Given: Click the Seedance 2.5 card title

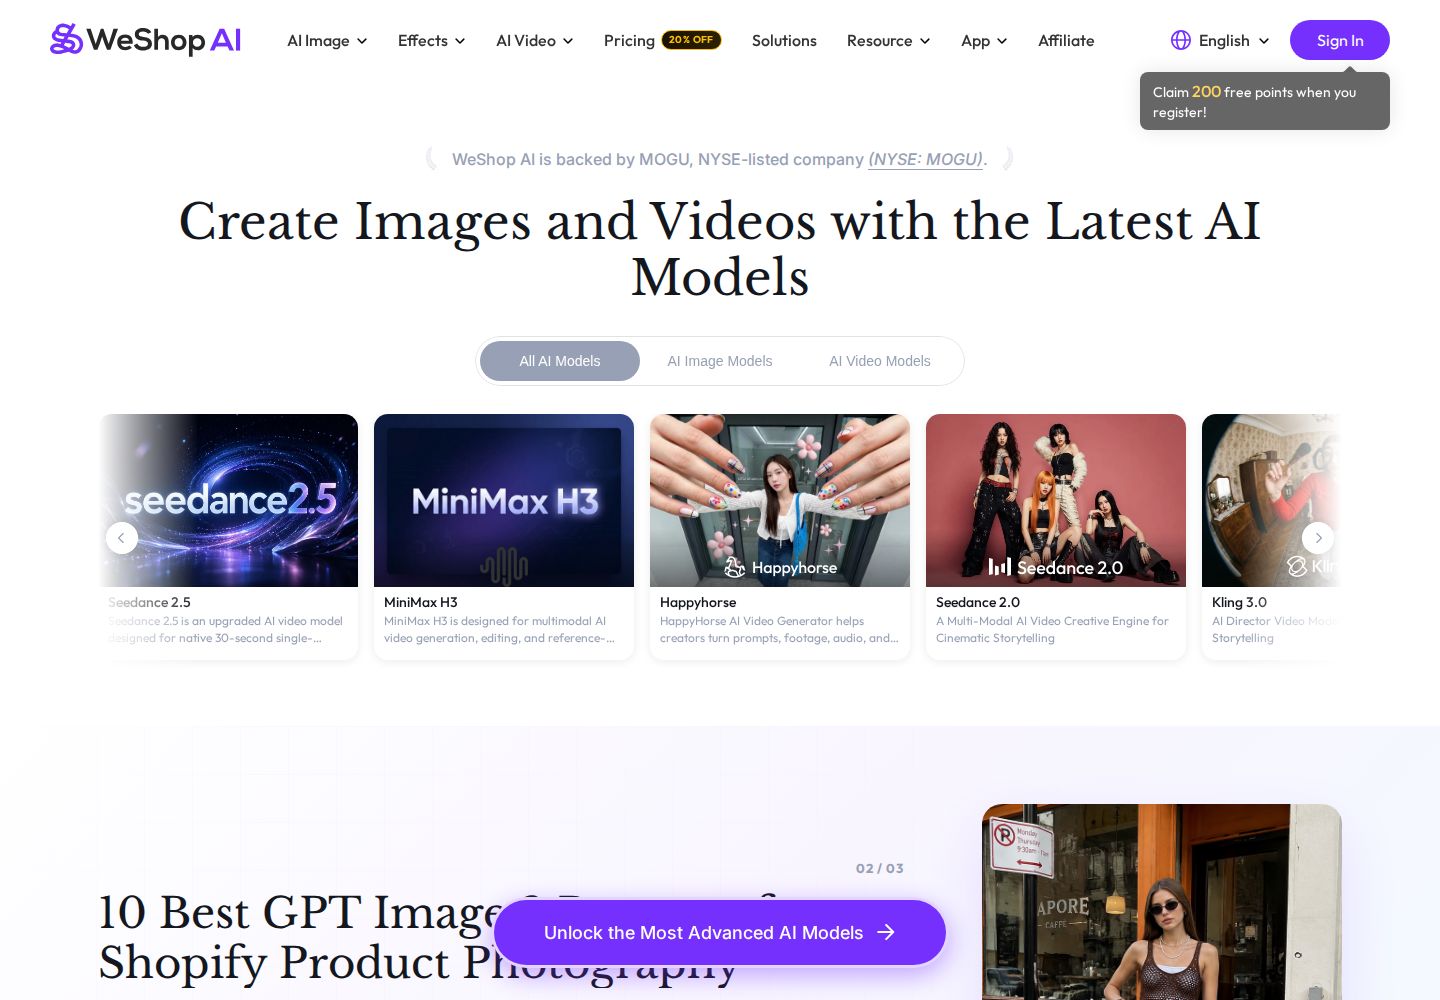Looking at the screenshot, I should [x=149, y=602].
